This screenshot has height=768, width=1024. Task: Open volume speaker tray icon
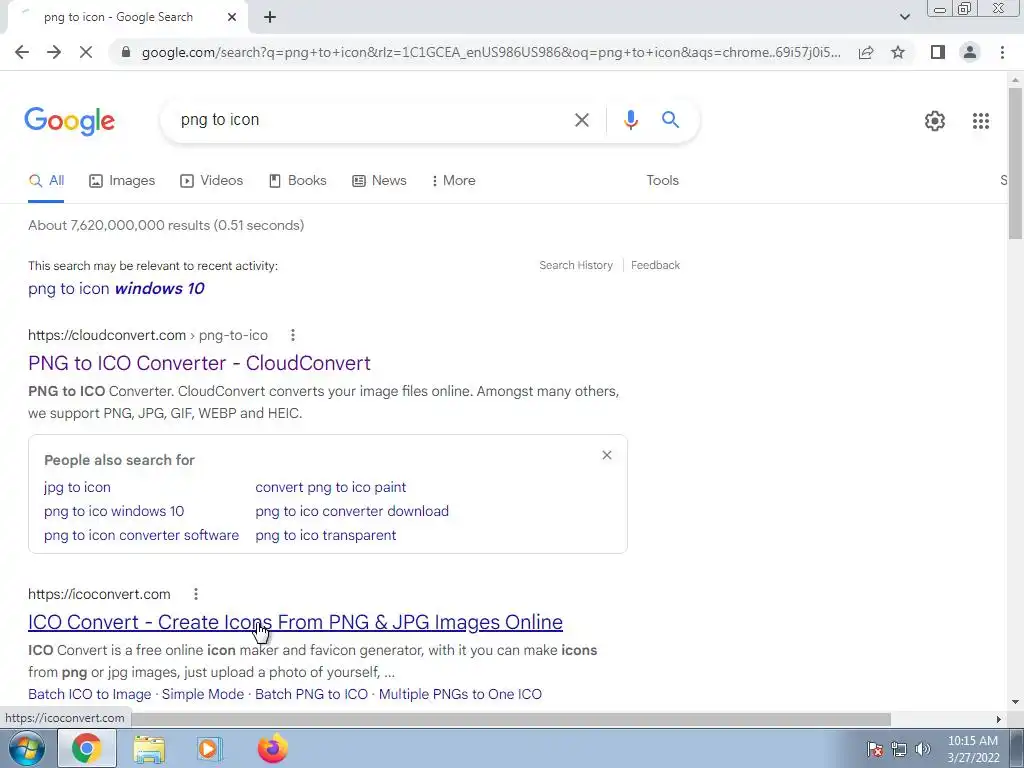click(922, 749)
